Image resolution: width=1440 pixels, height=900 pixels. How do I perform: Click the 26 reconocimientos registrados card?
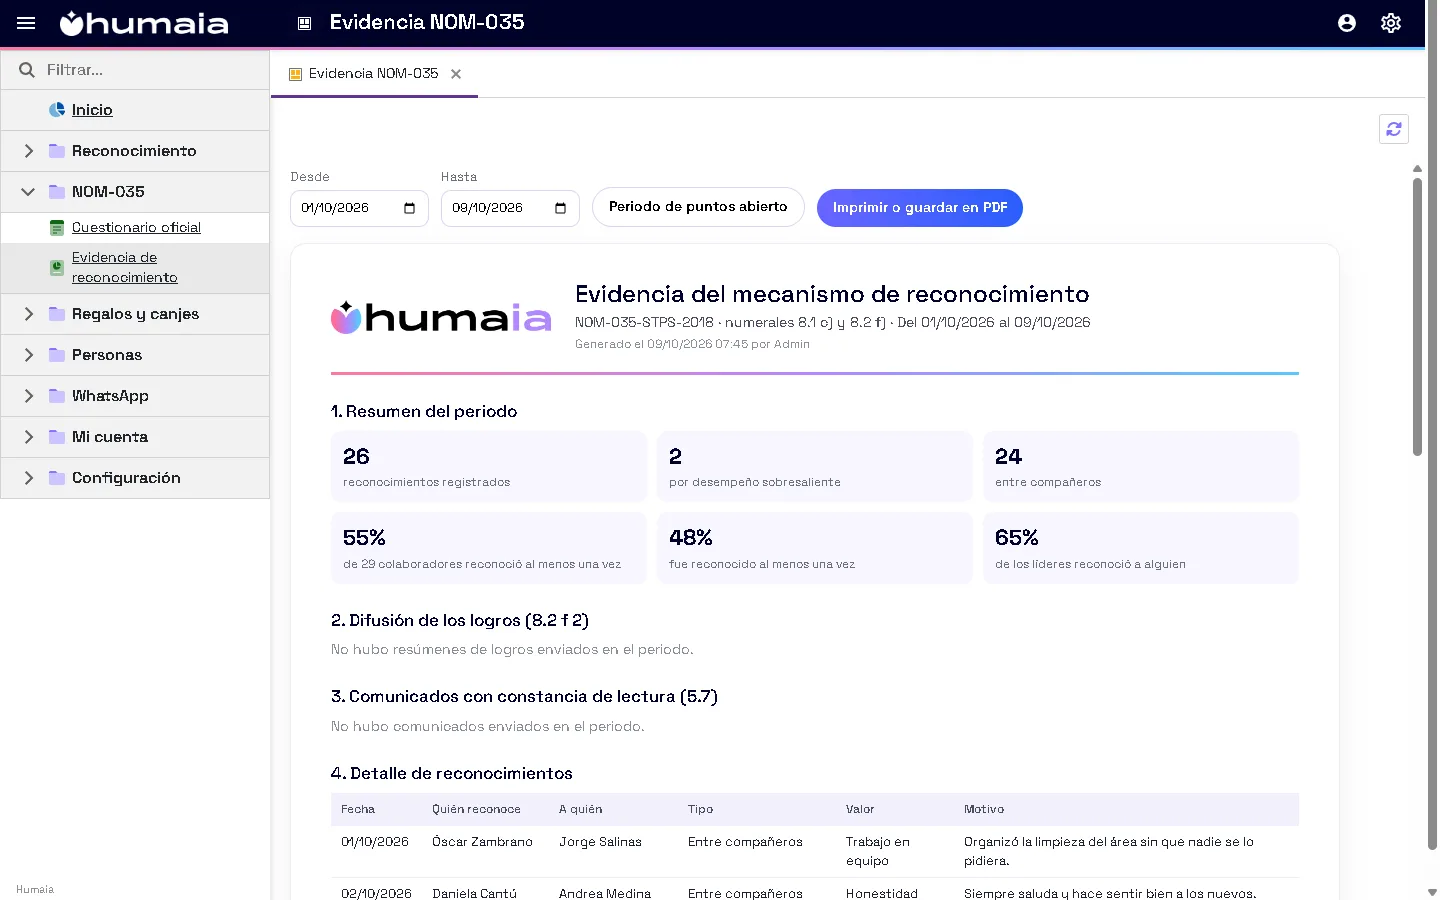(489, 467)
